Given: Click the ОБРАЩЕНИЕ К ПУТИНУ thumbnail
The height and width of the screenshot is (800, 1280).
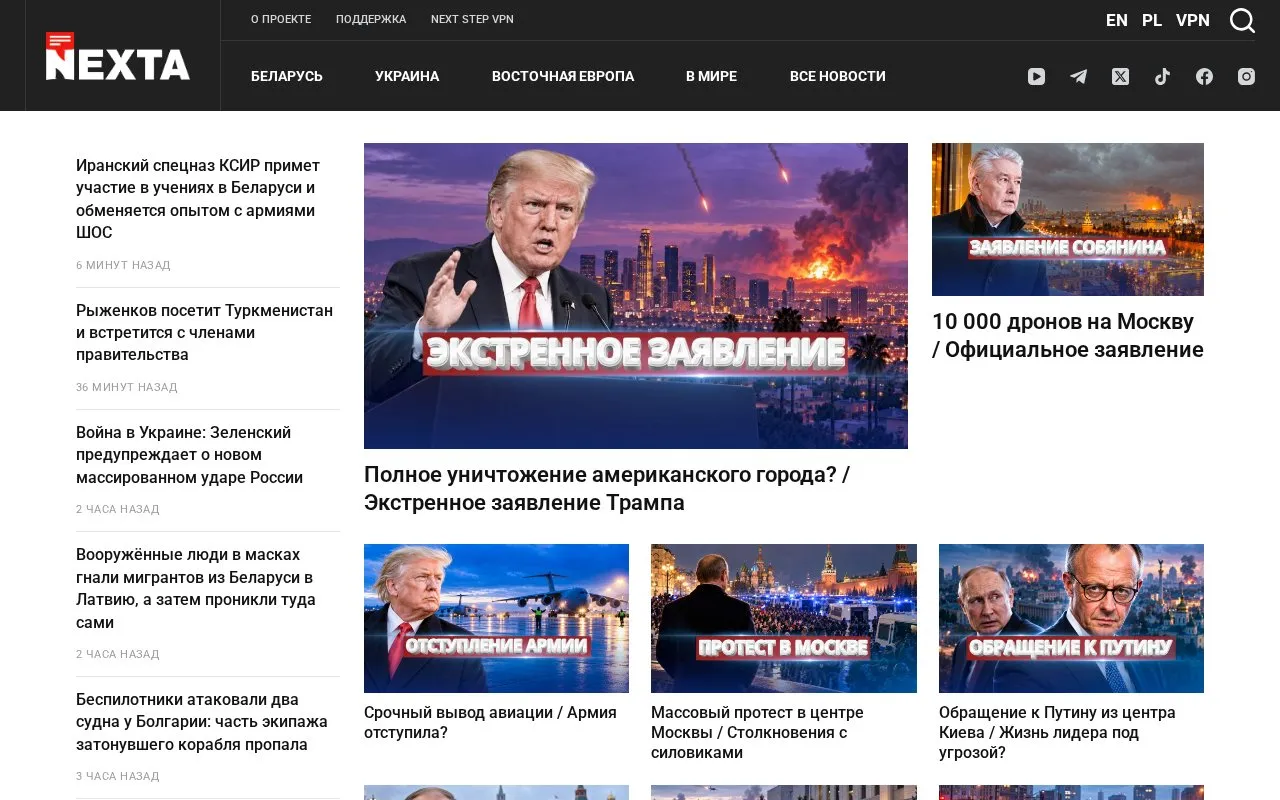Looking at the screenshot, I should pos(1071,618).
